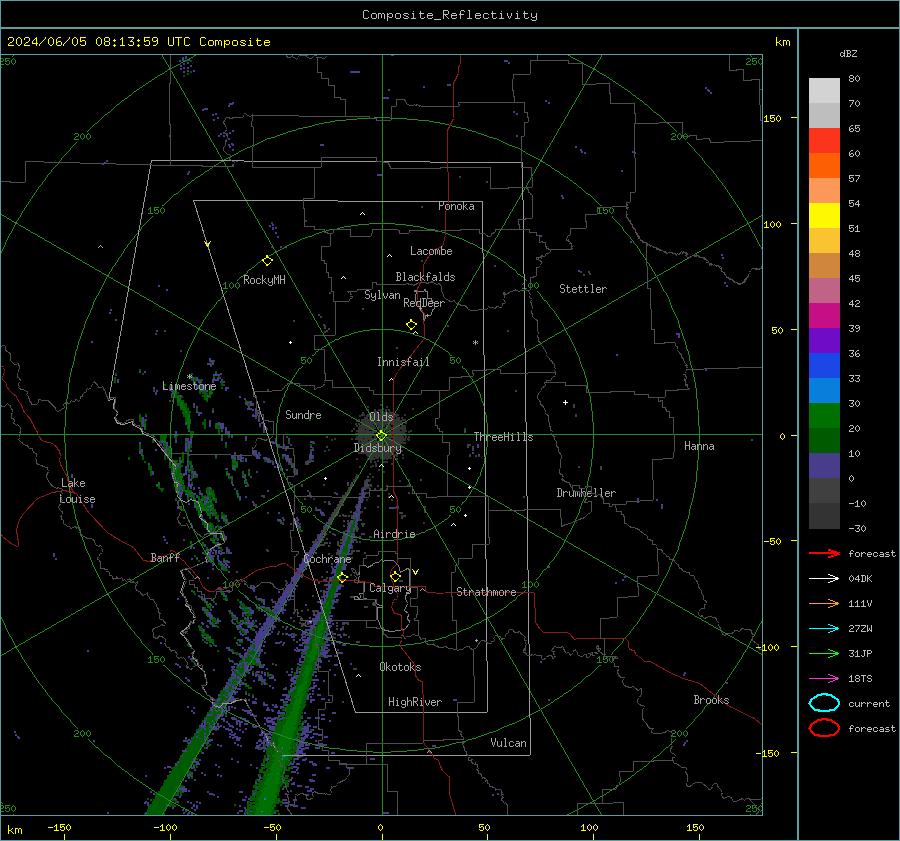Image resolution: width=900 pixels, height=841 pixels.
Task: Click the Cochrane city label
Action: [x=327, y=559]
